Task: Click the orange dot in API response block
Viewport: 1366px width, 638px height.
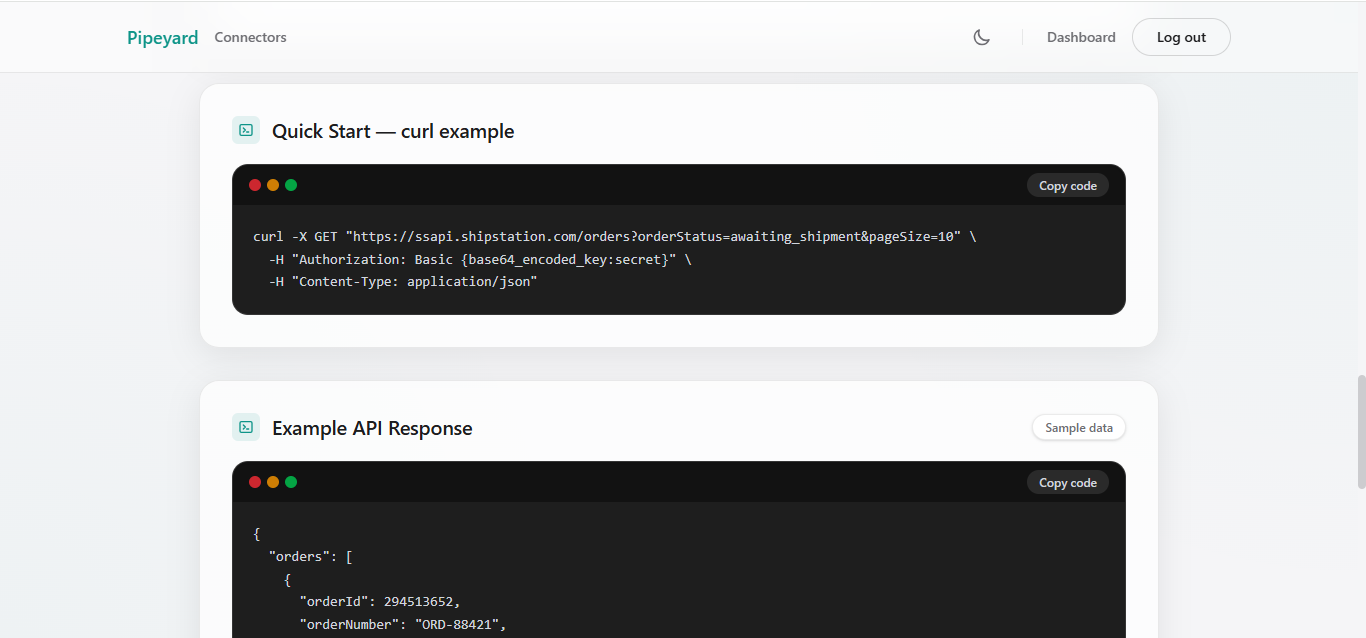Action: point(273,482)
